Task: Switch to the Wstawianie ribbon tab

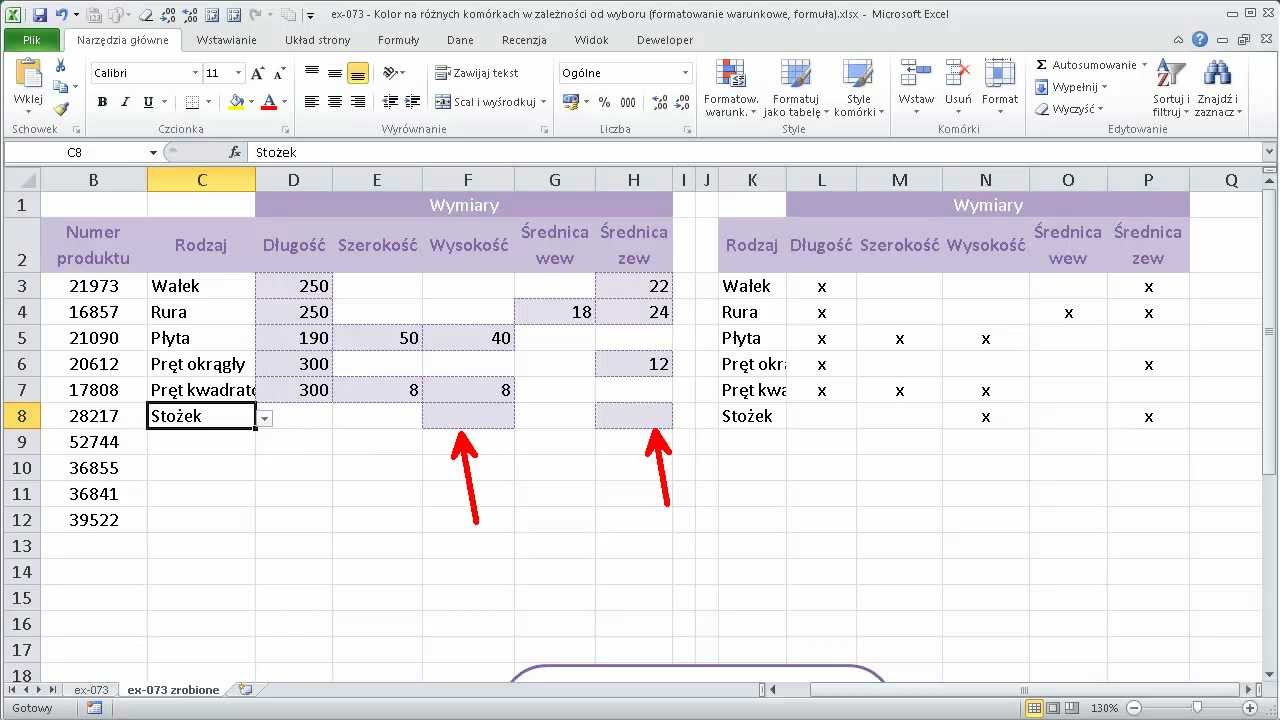Action: 226,40
